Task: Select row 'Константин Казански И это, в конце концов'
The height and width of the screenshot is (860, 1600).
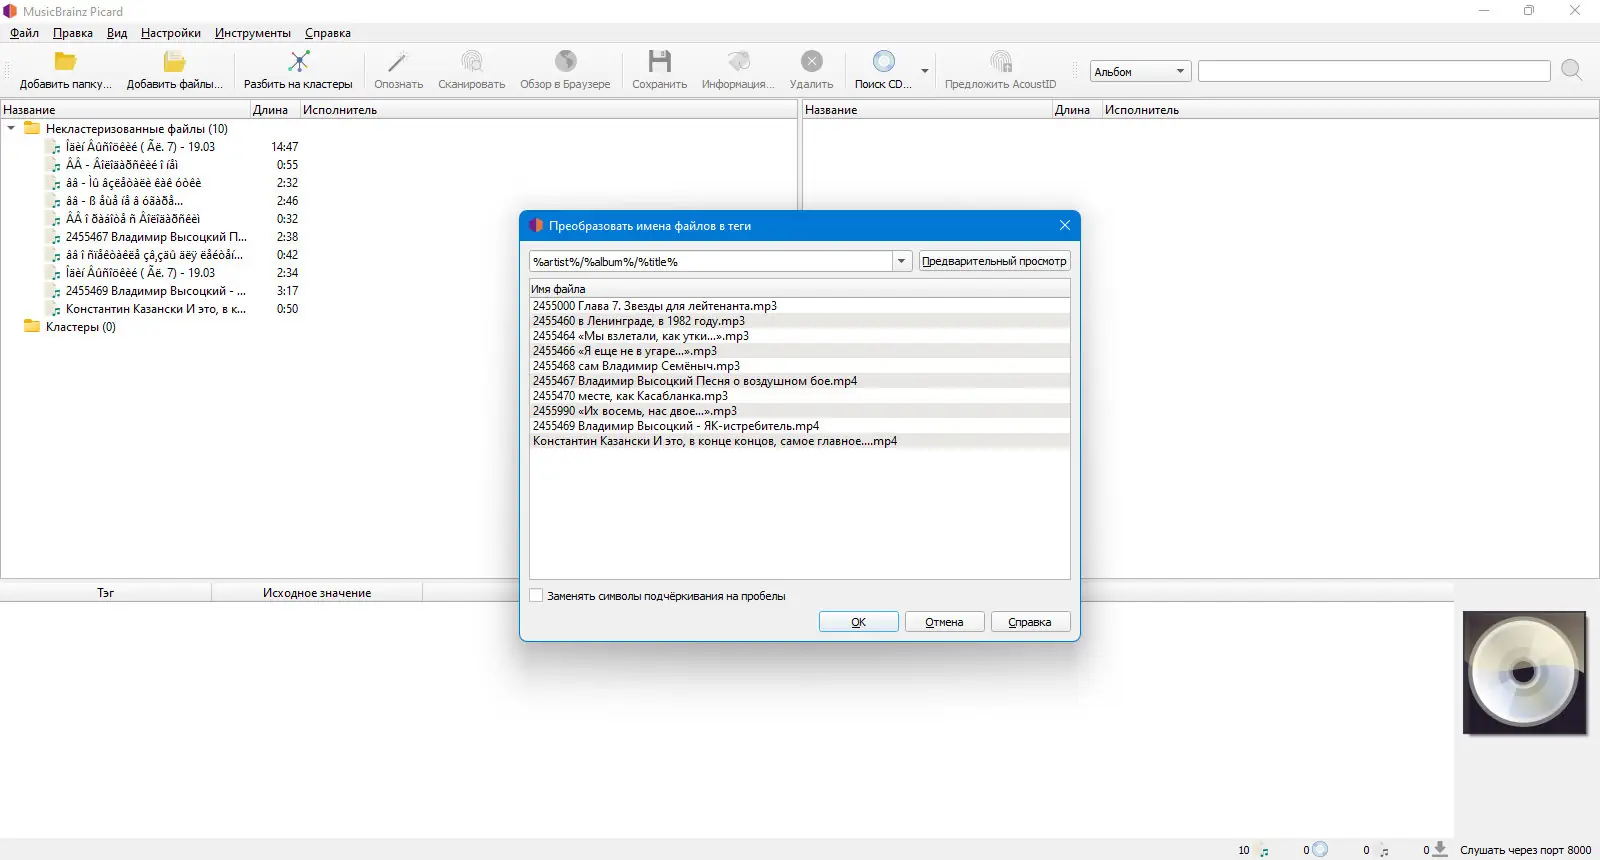Action: coord(800,441)
